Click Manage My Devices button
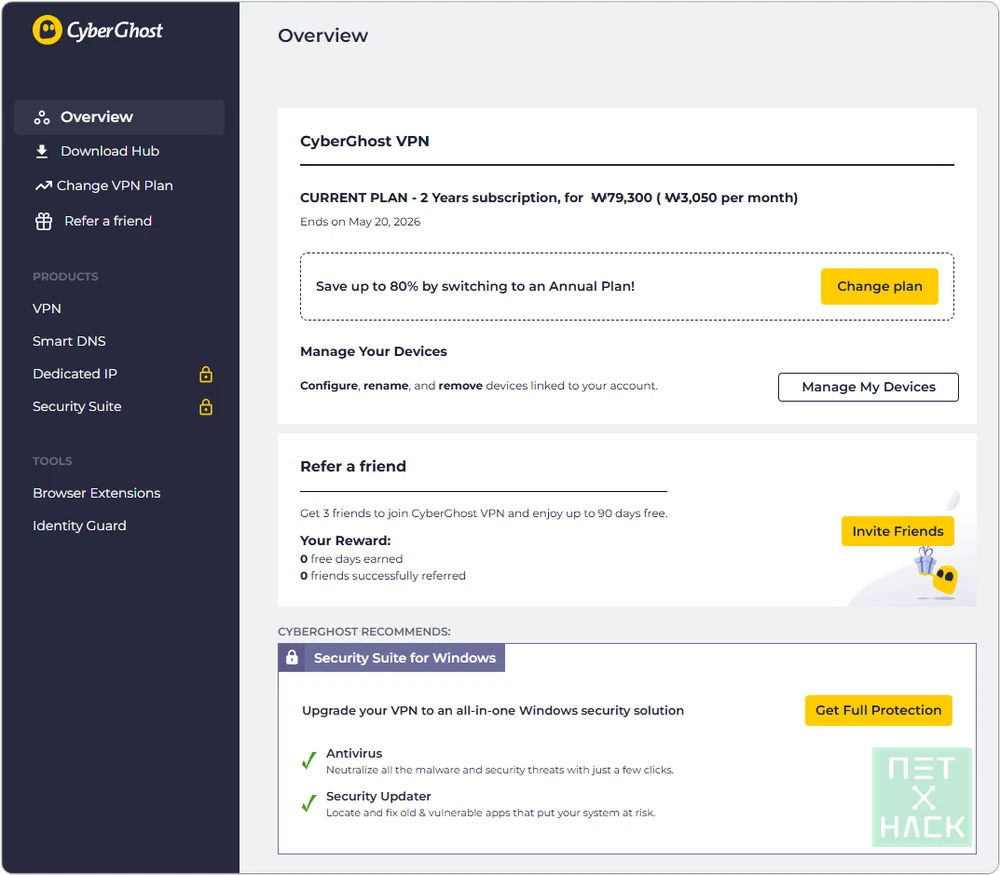The width and height of the screenshot is (1000, 875). tap(868, 387)
